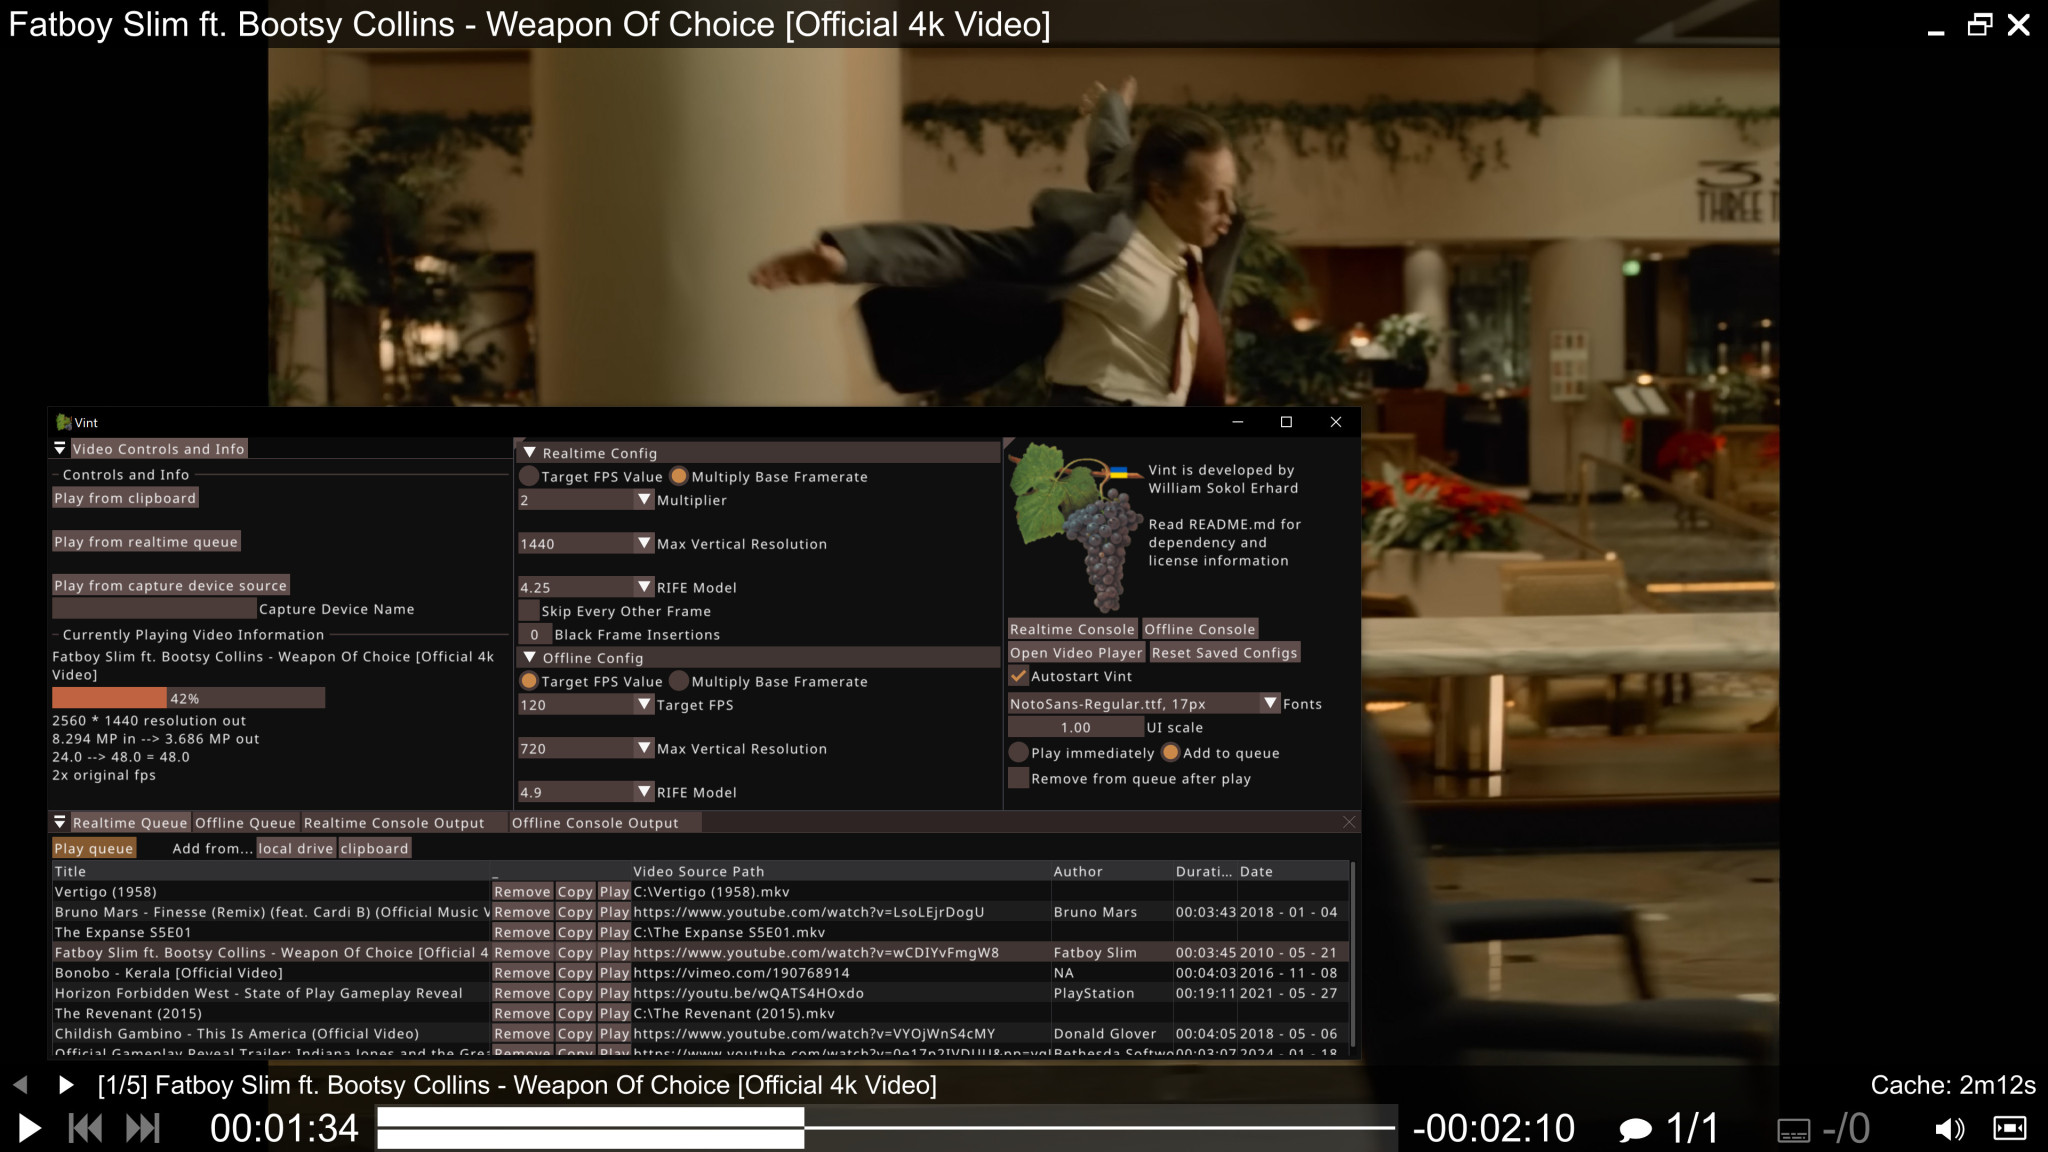Open the NotoSans-Regular Fonts dropdown
Image resolution: width=2048 pixels, height=1152 pixels.
click(1269, 703)
